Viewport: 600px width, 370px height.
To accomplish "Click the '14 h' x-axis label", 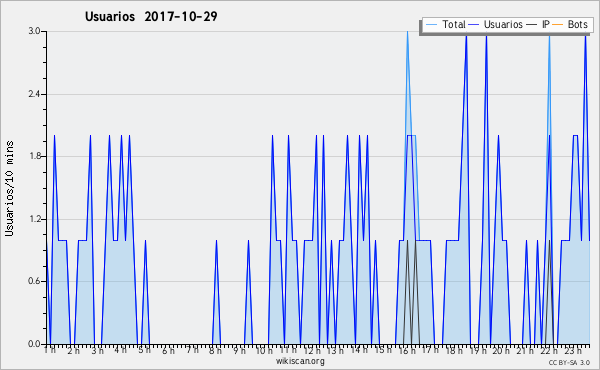I will (359, 350).
